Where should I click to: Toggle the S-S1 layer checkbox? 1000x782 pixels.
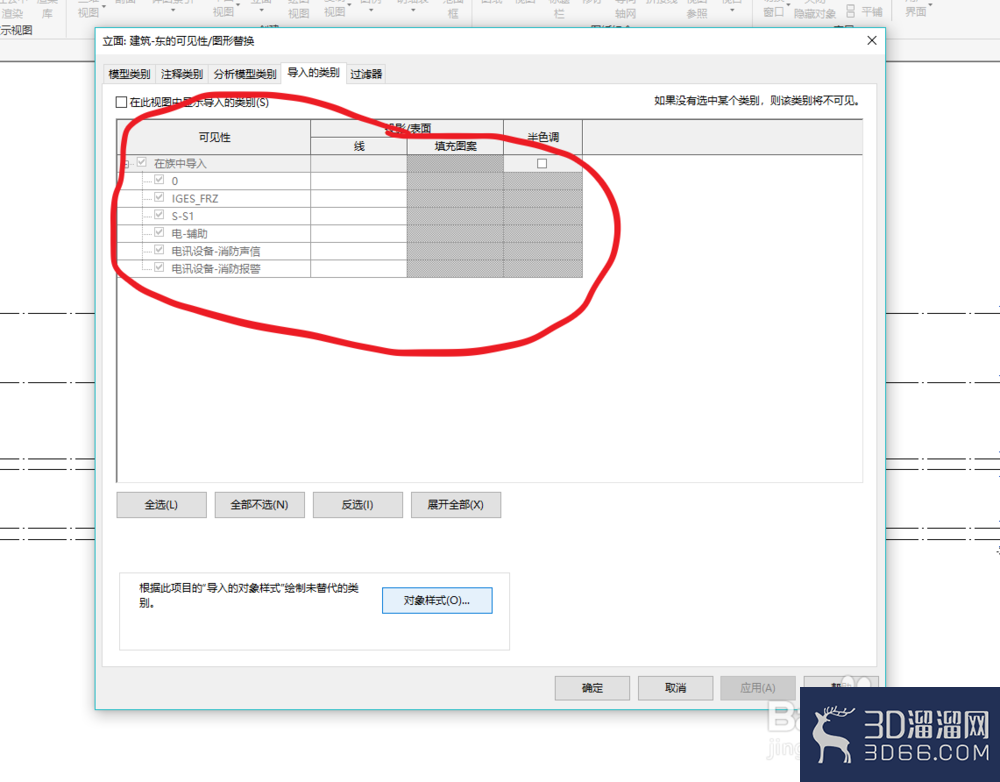coord(159,215)
